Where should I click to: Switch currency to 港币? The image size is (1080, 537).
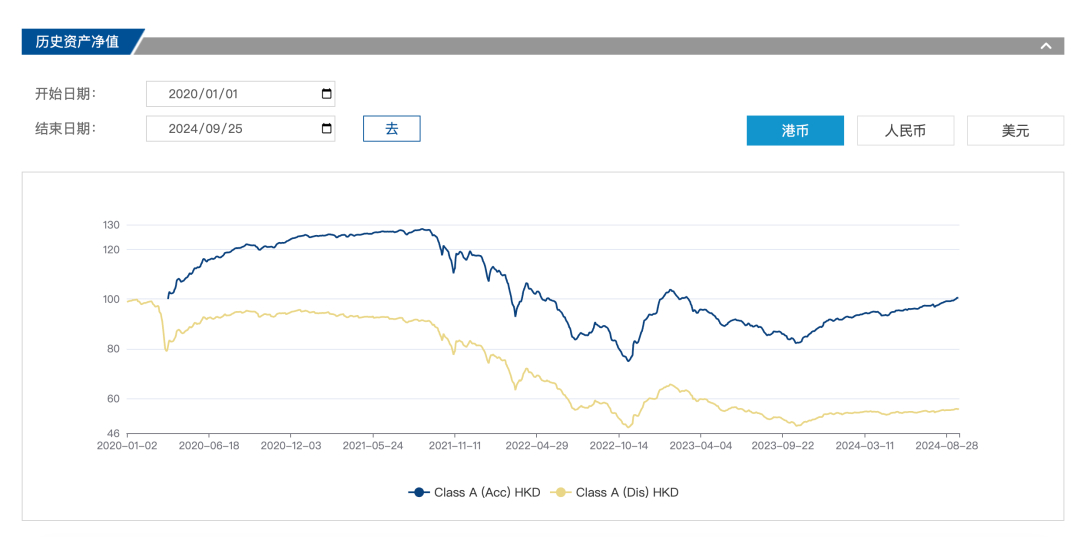tap(795, 131)
